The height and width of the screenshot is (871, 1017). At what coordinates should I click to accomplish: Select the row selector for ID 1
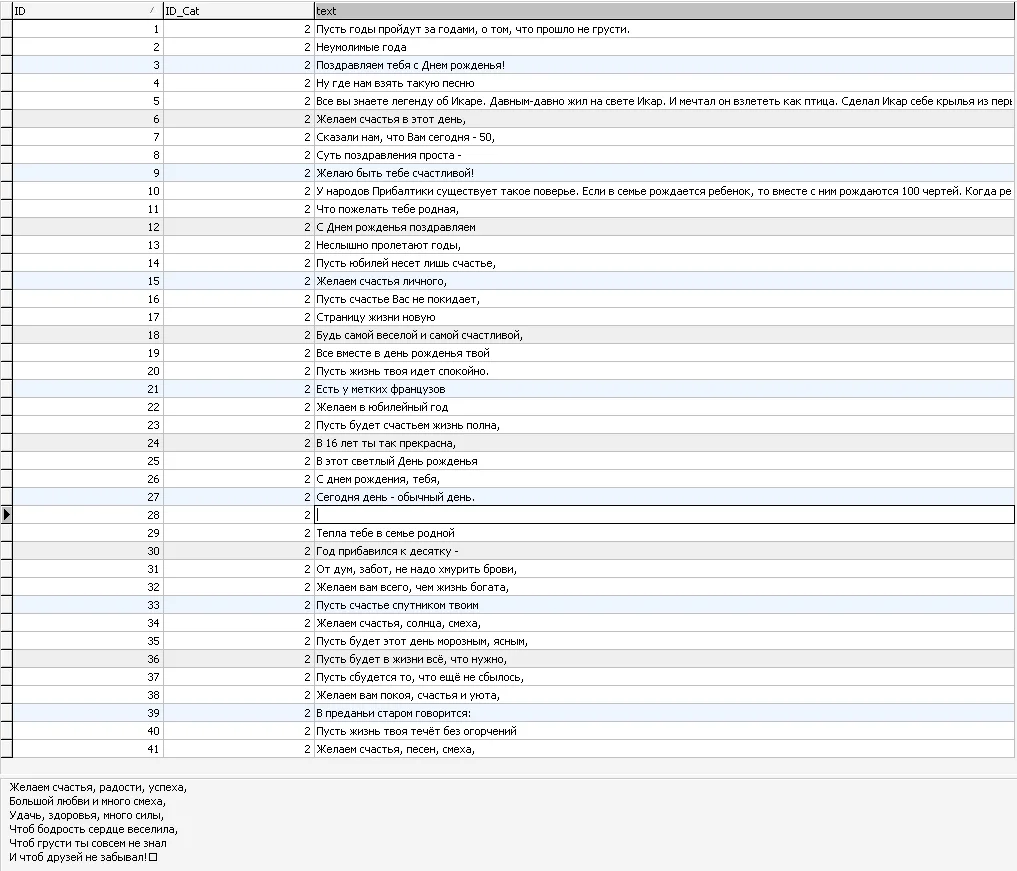(x=6, y=29)
